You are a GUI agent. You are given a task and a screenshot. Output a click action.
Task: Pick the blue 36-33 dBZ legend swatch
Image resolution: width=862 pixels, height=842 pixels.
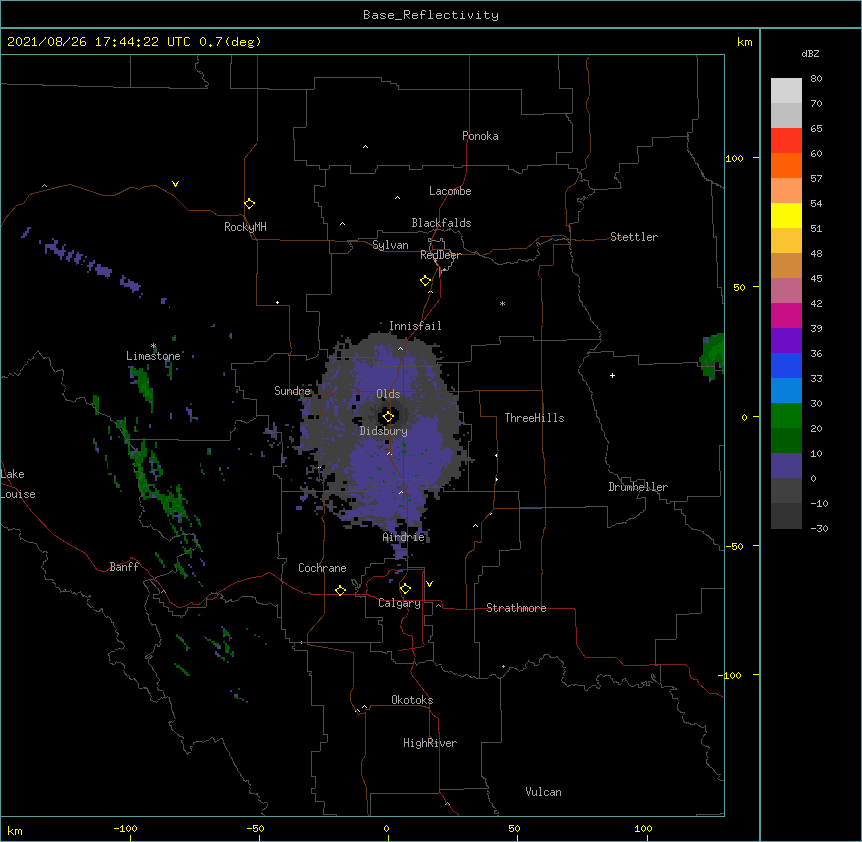click(x=786, y=365)
